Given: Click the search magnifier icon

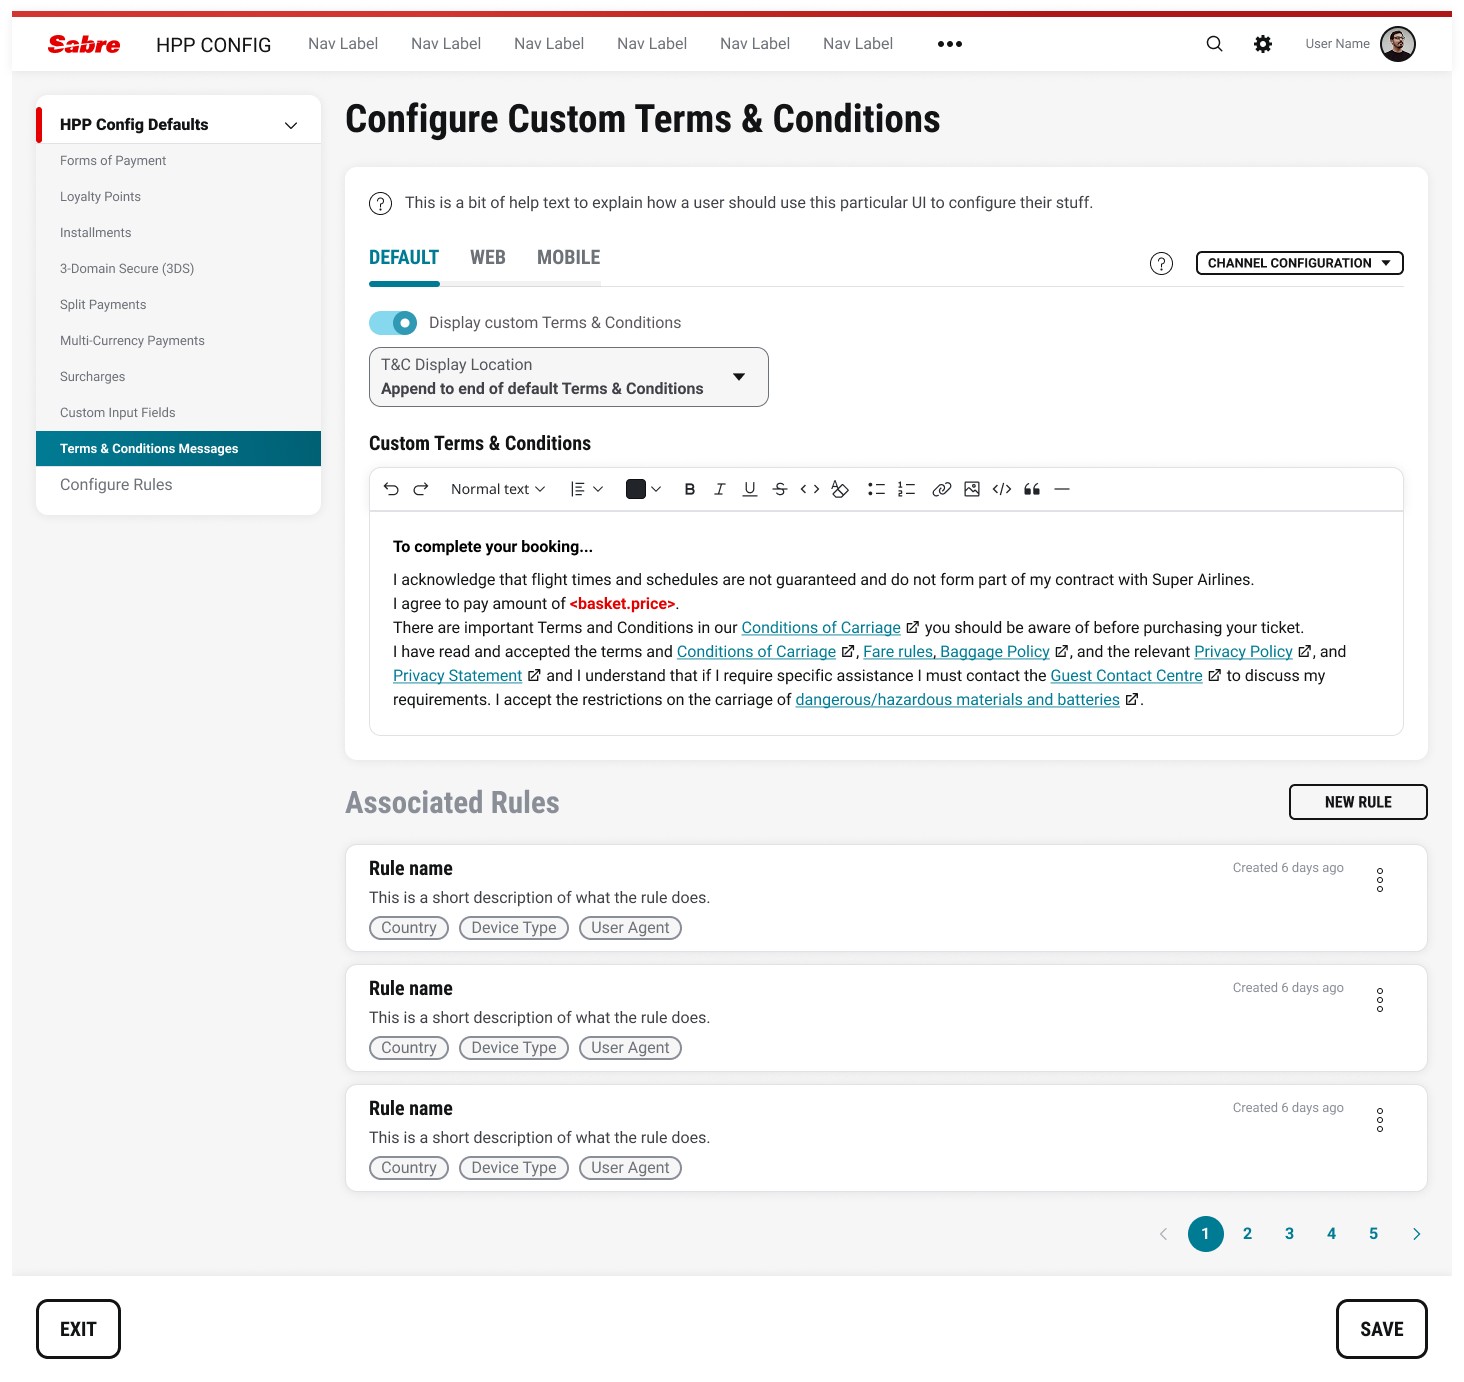Looking at the screenshot, I should 1214,44.
